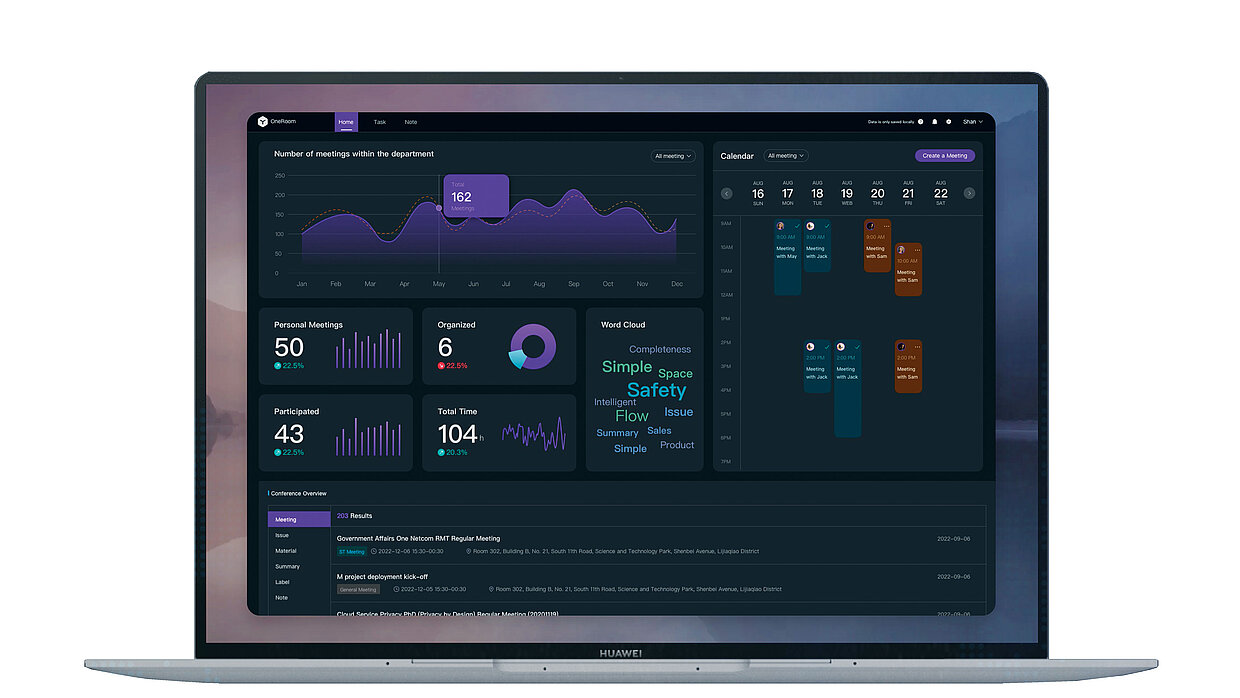1240x698 pixels.
Task: Click the May data point on chart
Action: click(439, 208)
